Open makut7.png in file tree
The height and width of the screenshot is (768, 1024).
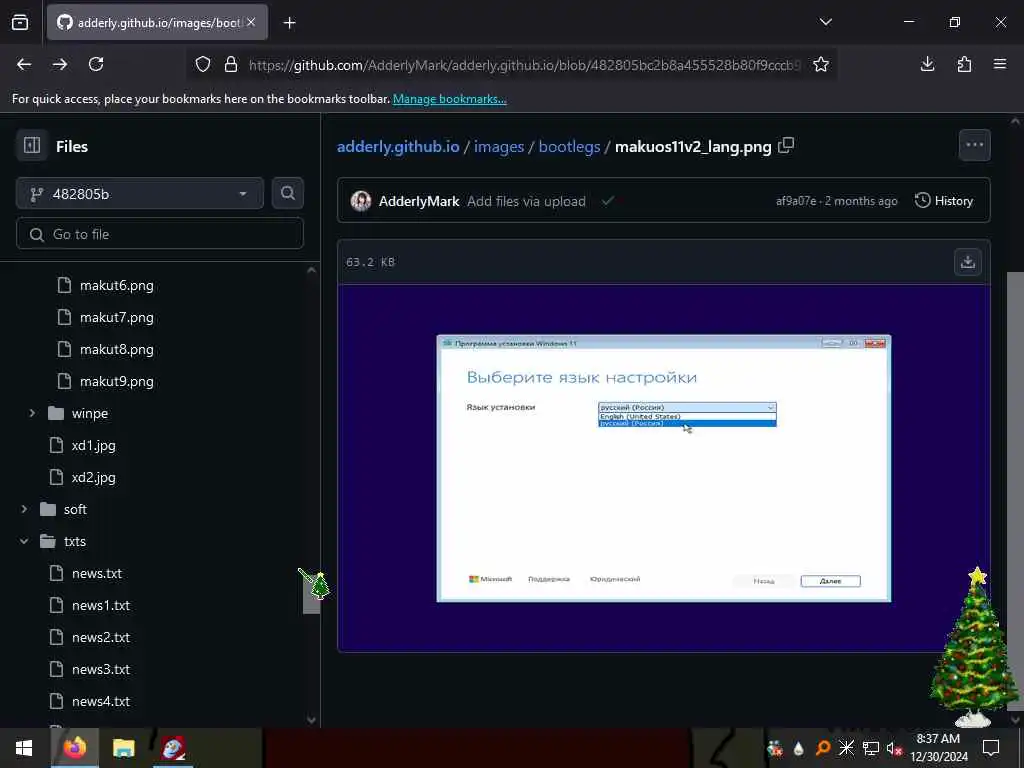[x=117, y=317]
